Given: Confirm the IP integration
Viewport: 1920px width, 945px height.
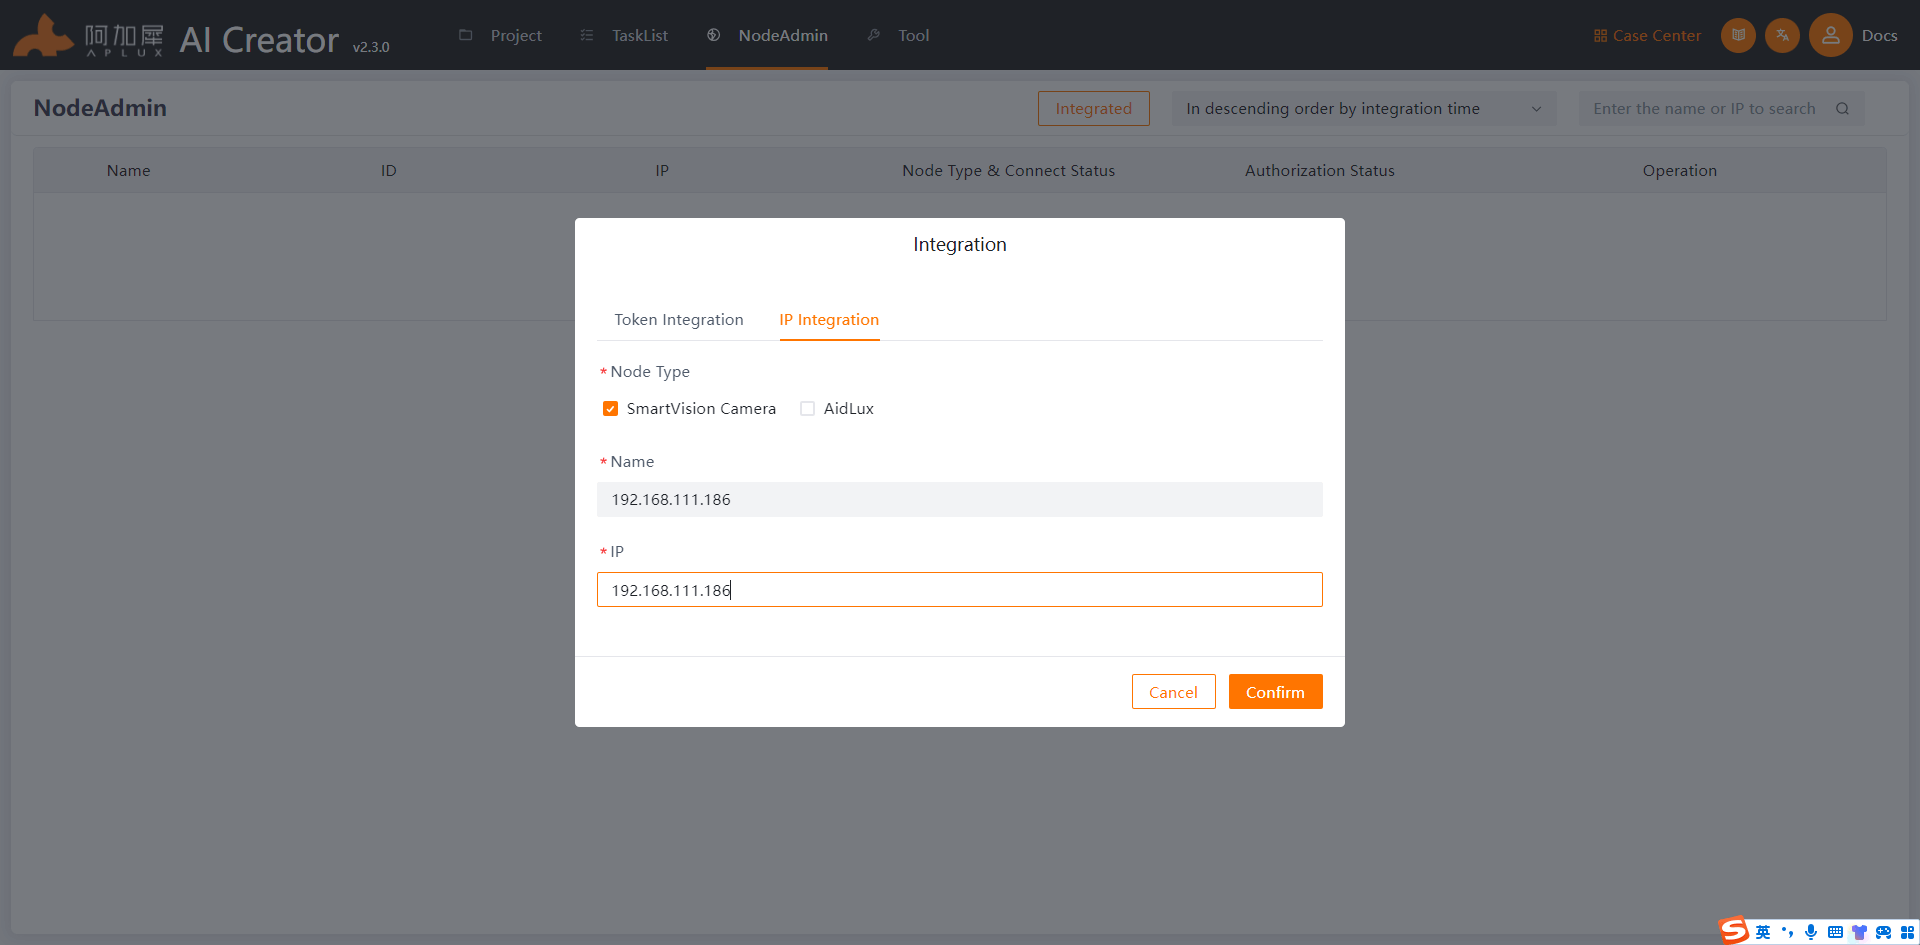Looking at the screenshot, I should (x=1275, y=691).
